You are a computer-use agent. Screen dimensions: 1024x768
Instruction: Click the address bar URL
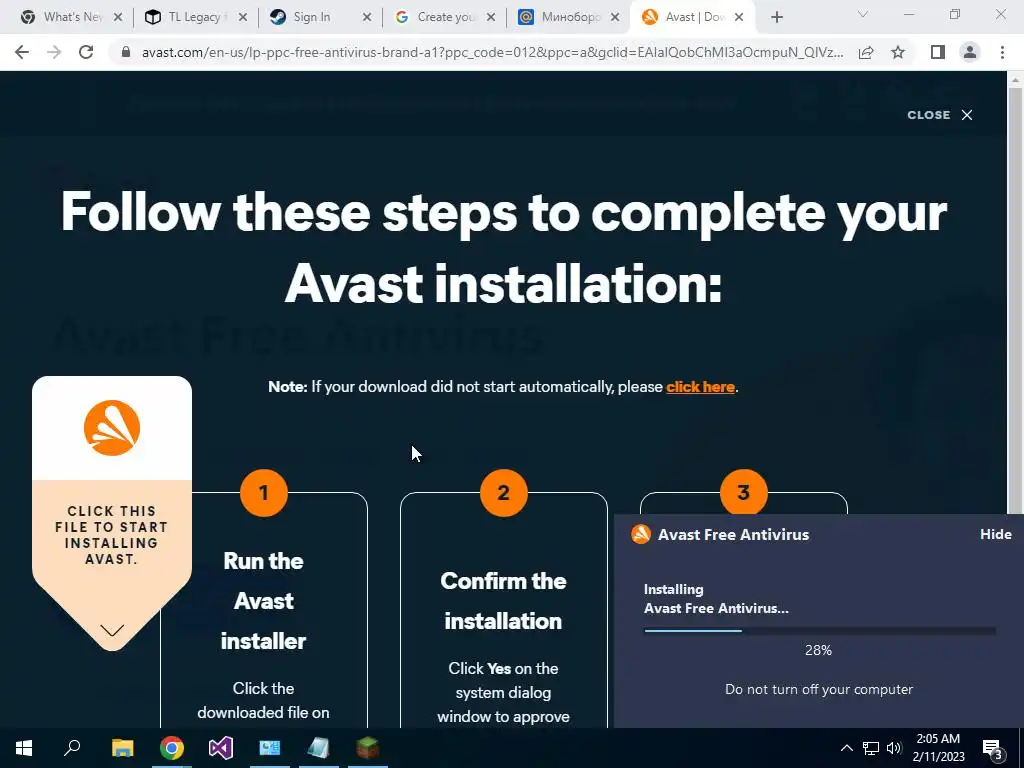coord(492,52)
